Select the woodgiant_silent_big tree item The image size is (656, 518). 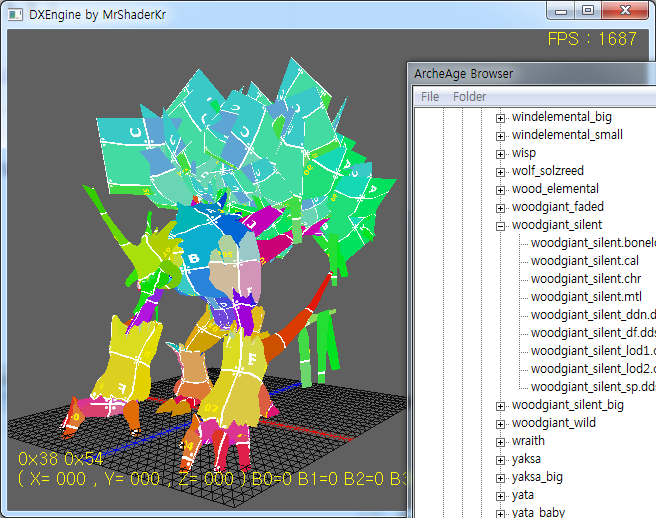567,405
